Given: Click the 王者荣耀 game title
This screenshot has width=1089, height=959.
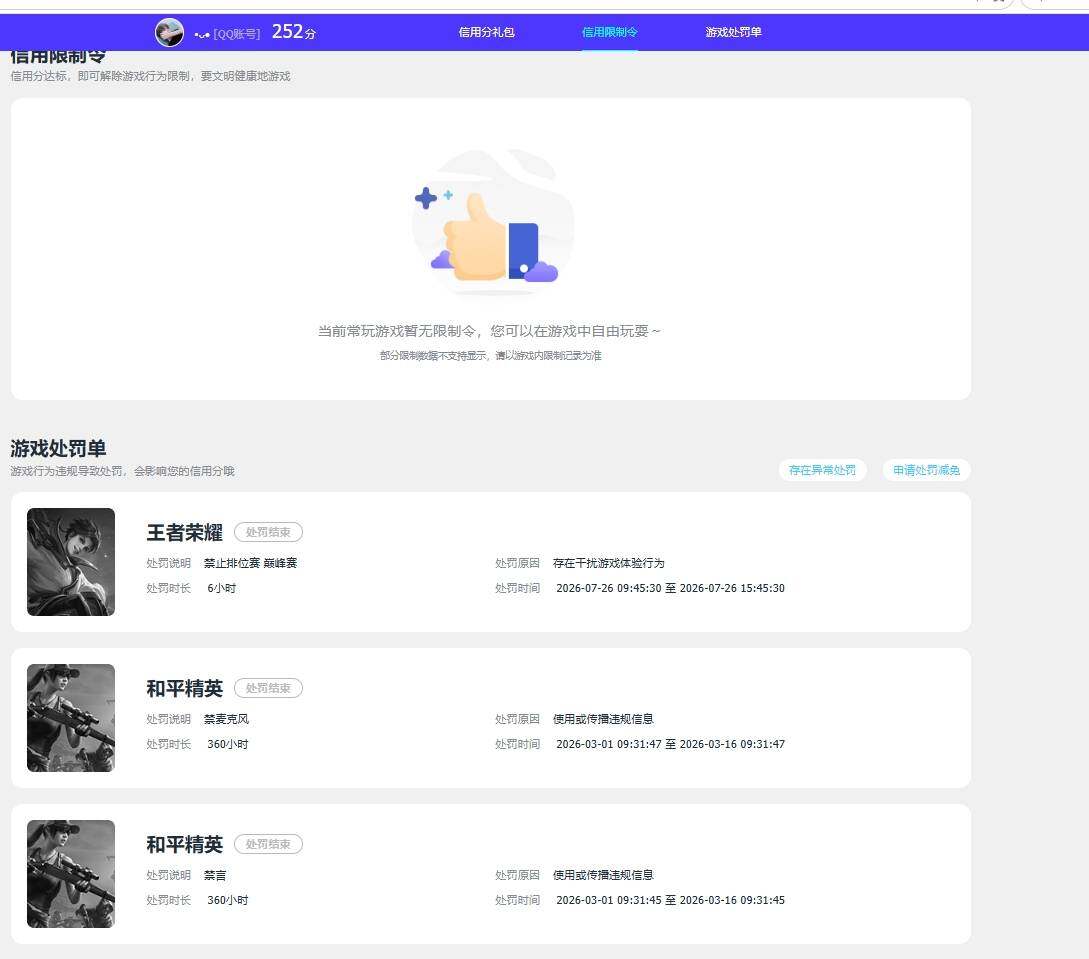Looking at the screenshot, I should (x=184, y=533).
